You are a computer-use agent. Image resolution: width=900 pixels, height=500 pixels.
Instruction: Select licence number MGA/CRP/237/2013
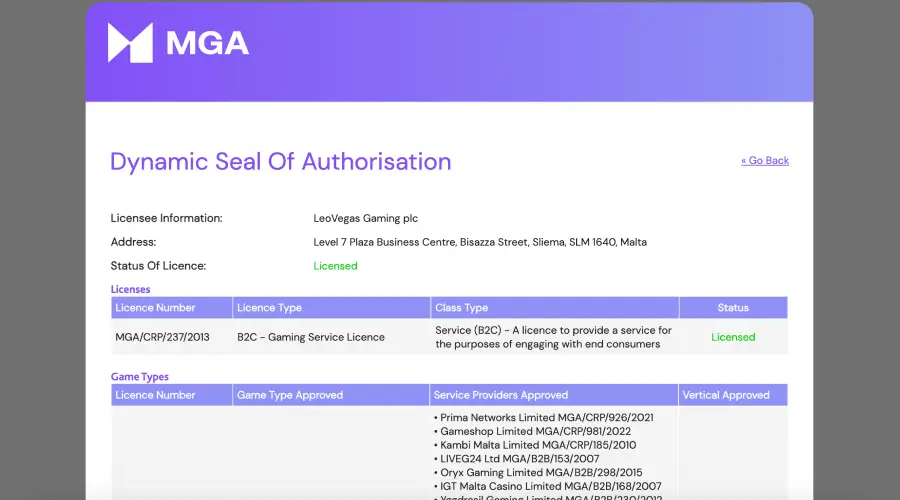pyautogui.click(x=162, y=337)
